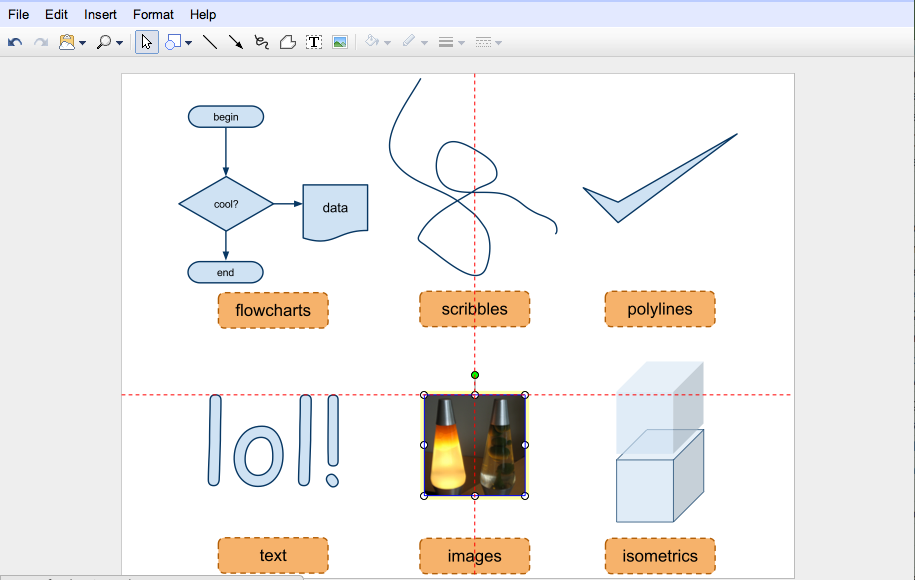Image resolution: width=915 pixels, height=580 pixels.
Task: Select the Insert Image tool
Action: 339,41
